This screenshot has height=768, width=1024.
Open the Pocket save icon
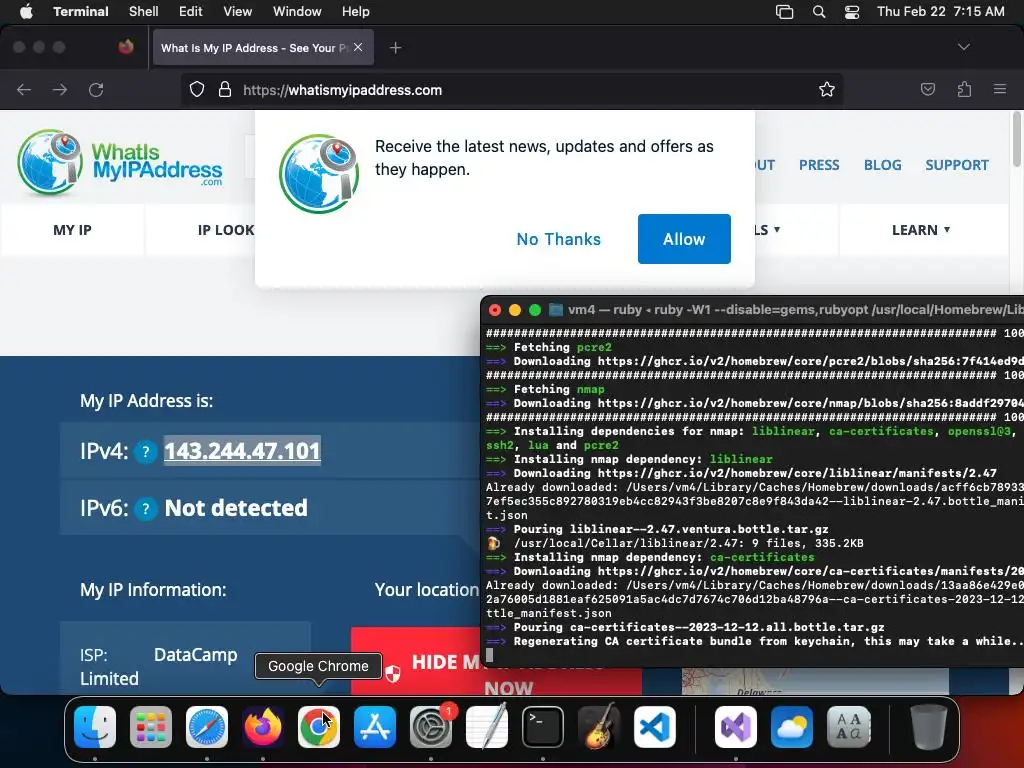(x=927, y=89)
